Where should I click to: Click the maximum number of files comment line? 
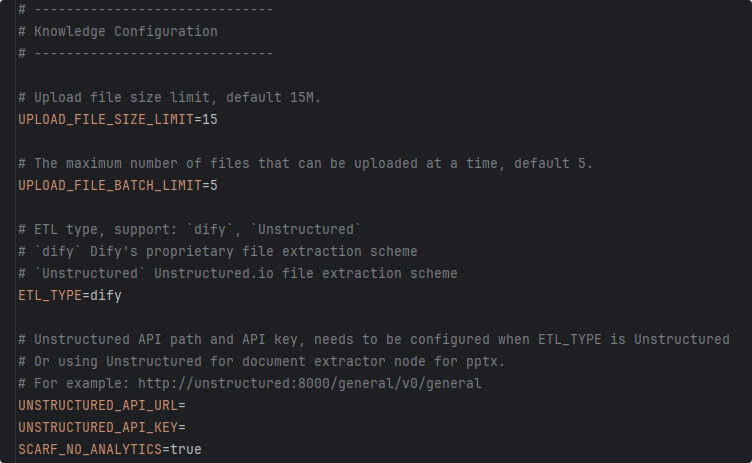(x=306, y=164)
